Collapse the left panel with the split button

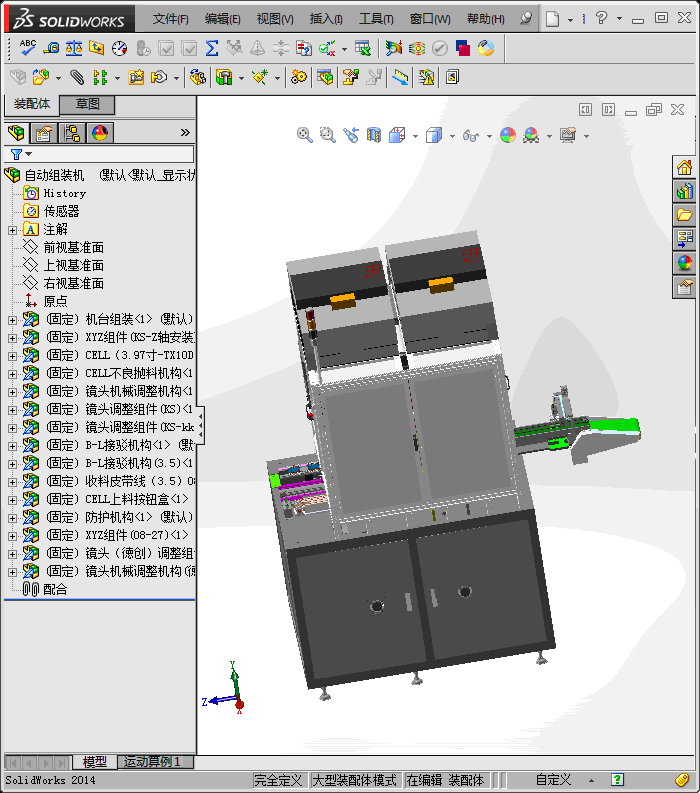(x=585, y=109)
